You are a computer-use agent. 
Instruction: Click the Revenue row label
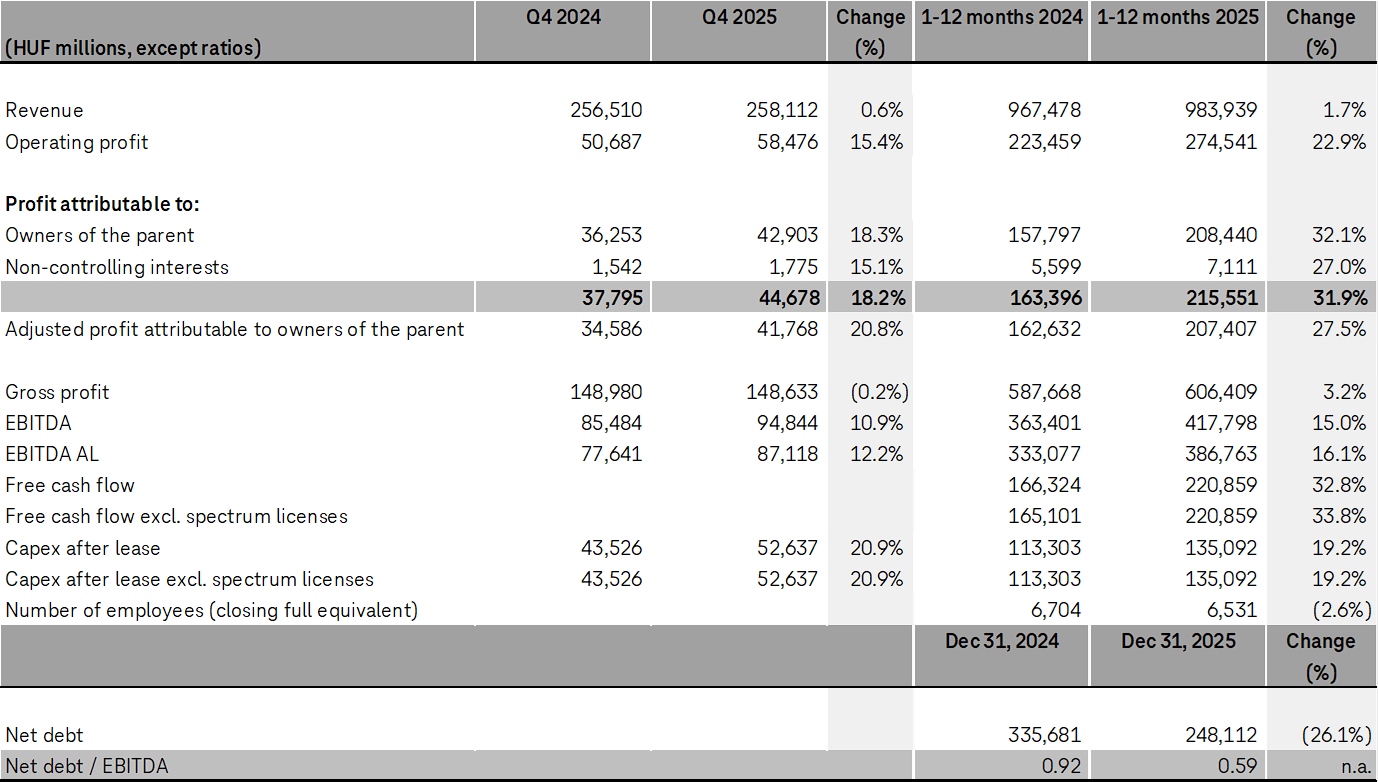point(45,110)
